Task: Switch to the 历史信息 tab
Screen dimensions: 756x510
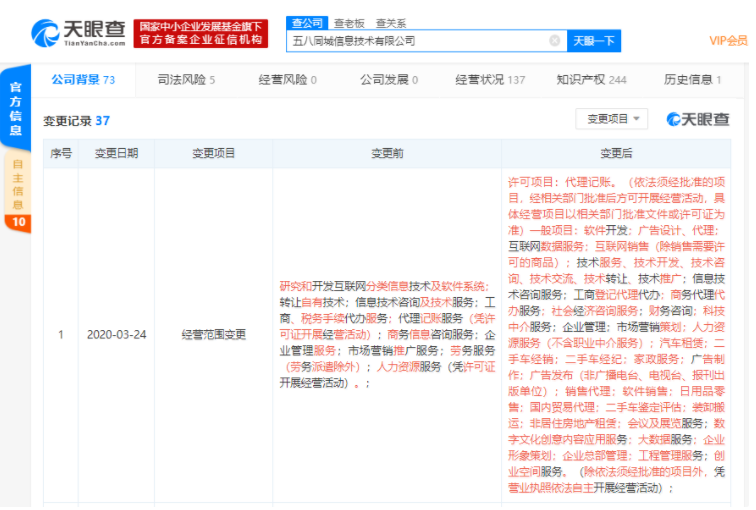Action: (x=692, y=80)
